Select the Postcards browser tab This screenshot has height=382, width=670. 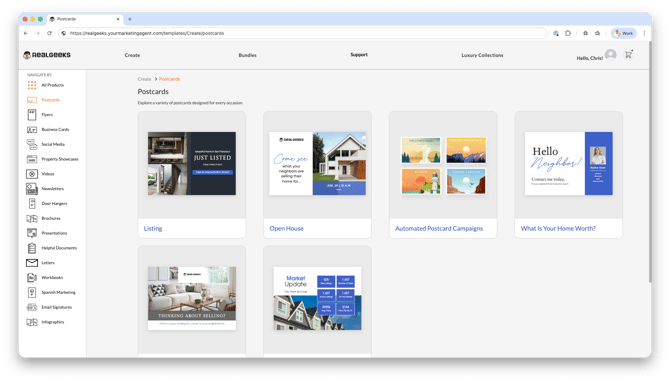pyautogui.click(x=85, y=19)
